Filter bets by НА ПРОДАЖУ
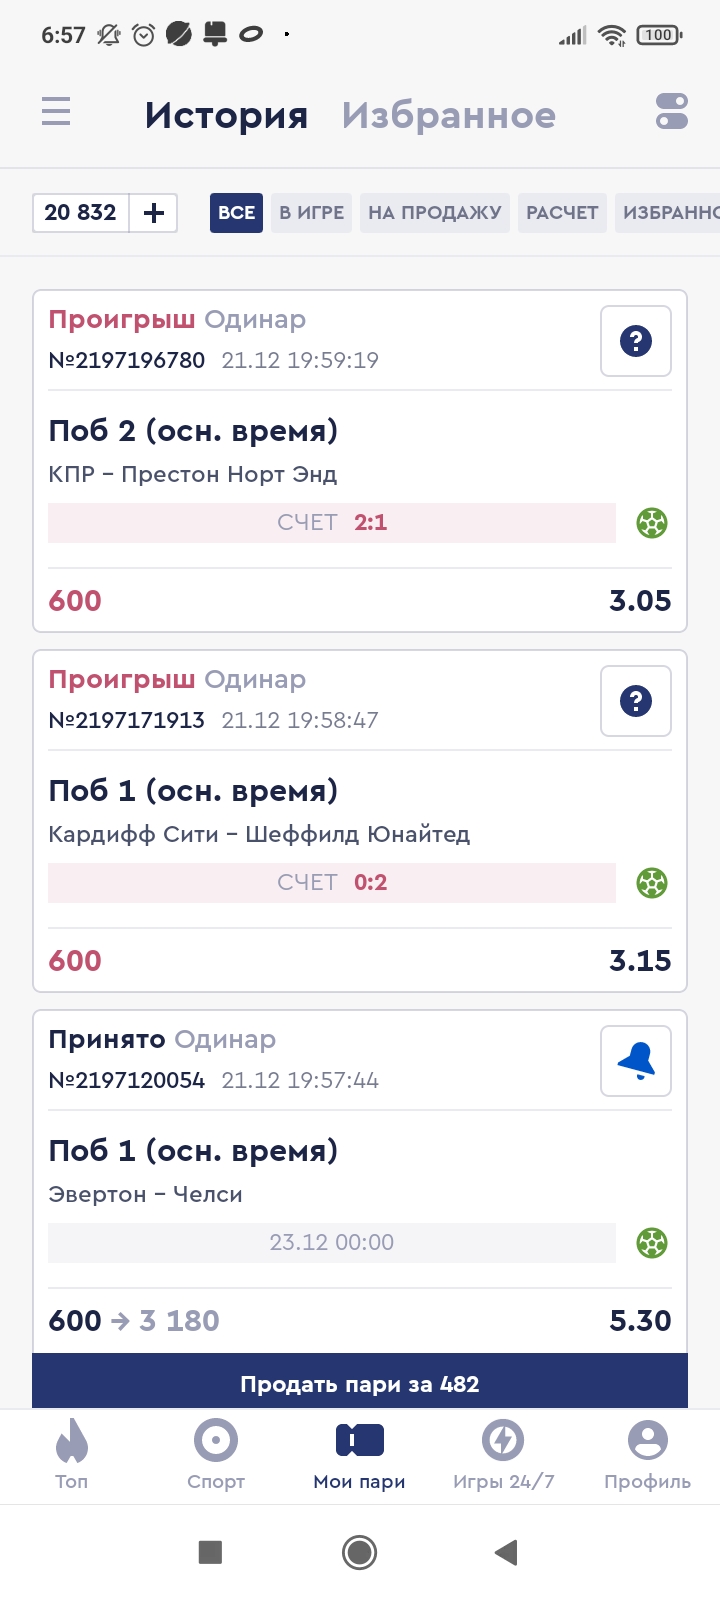 (435, 213)
